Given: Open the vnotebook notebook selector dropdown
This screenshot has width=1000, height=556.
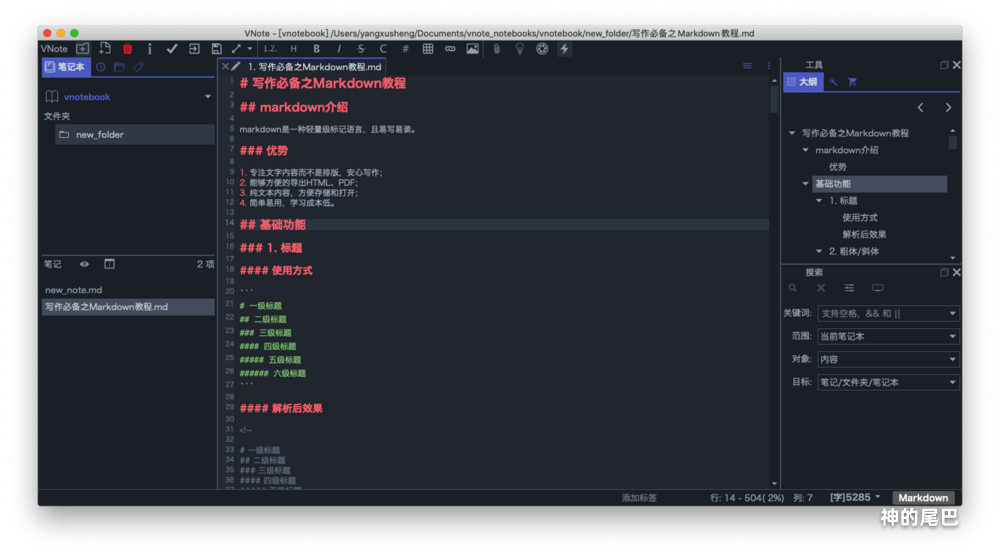Looking at the screenshot, I should [x=208, y=97].
